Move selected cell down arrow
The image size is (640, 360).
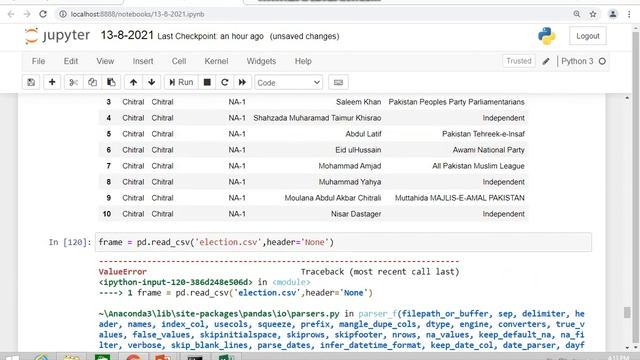pos(151,82)
